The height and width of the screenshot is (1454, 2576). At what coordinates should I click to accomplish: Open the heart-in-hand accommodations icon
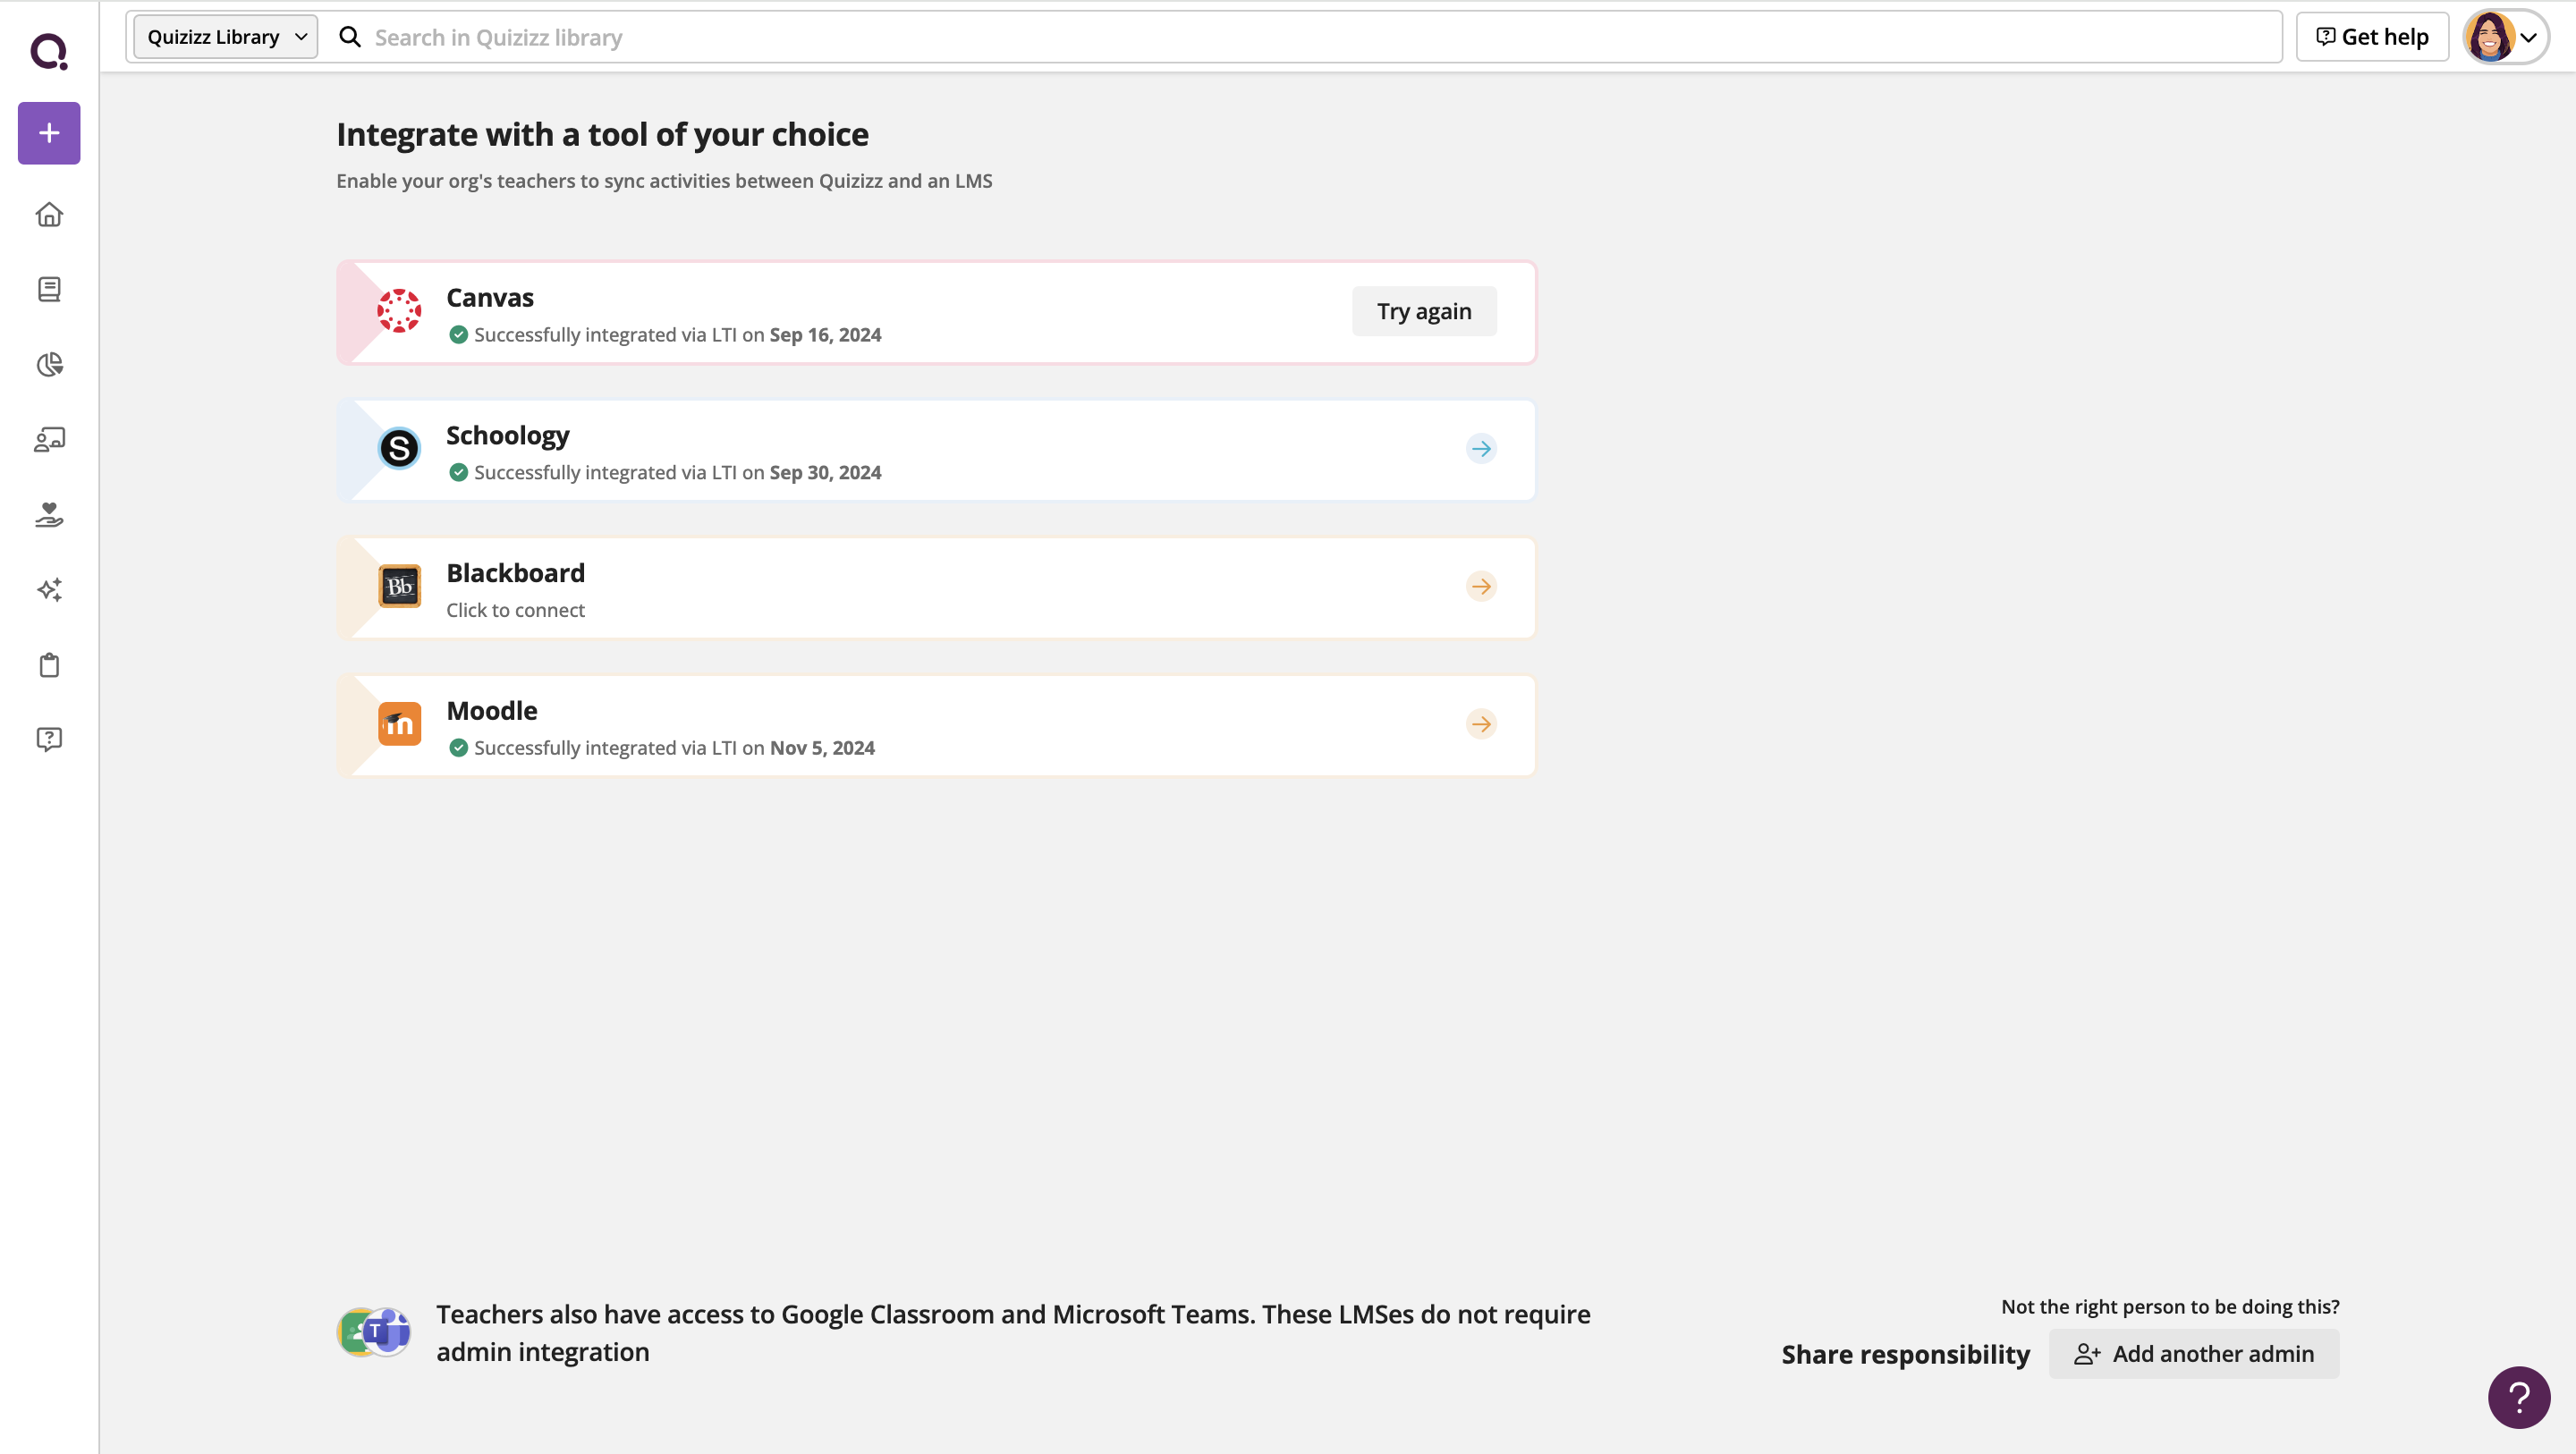(49, 515)
